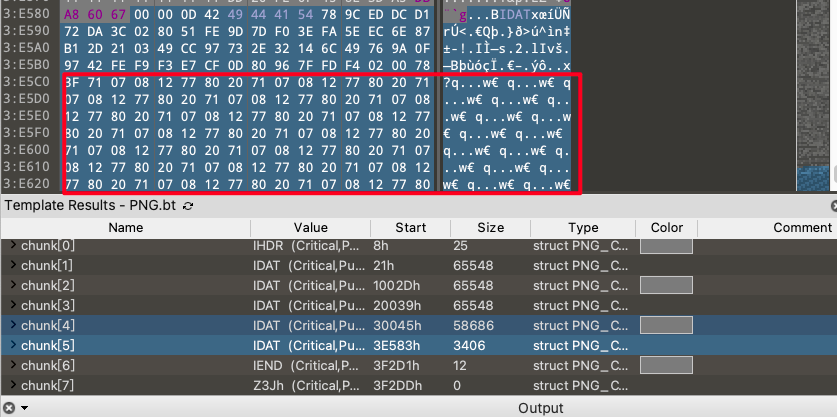Screen dimensions: 837x417
Task: Click the refresh icon beside Template Results
Action: pos(188,206)
